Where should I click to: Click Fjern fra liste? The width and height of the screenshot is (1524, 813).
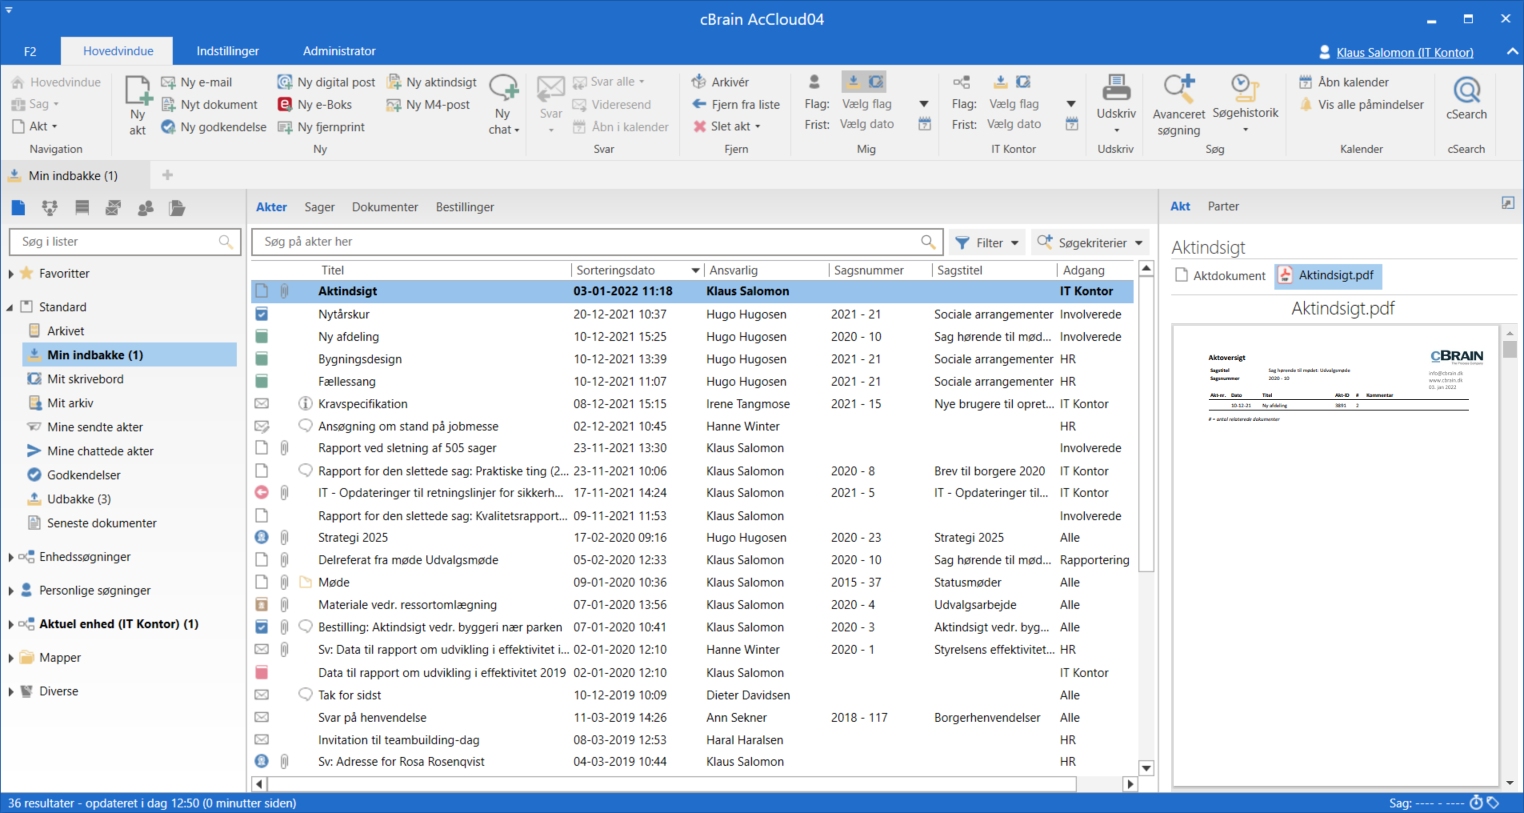[x=735, y=104]
